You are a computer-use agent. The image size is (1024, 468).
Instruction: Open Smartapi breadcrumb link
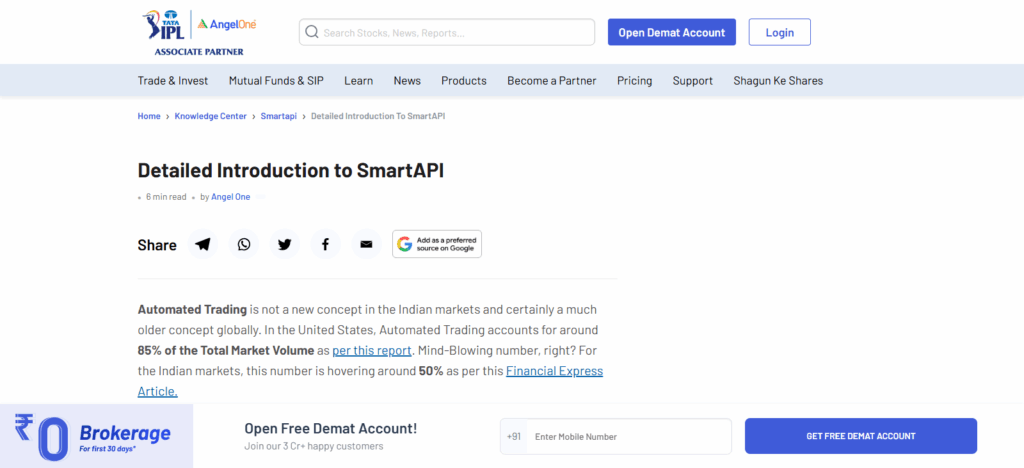coord(279,116)
